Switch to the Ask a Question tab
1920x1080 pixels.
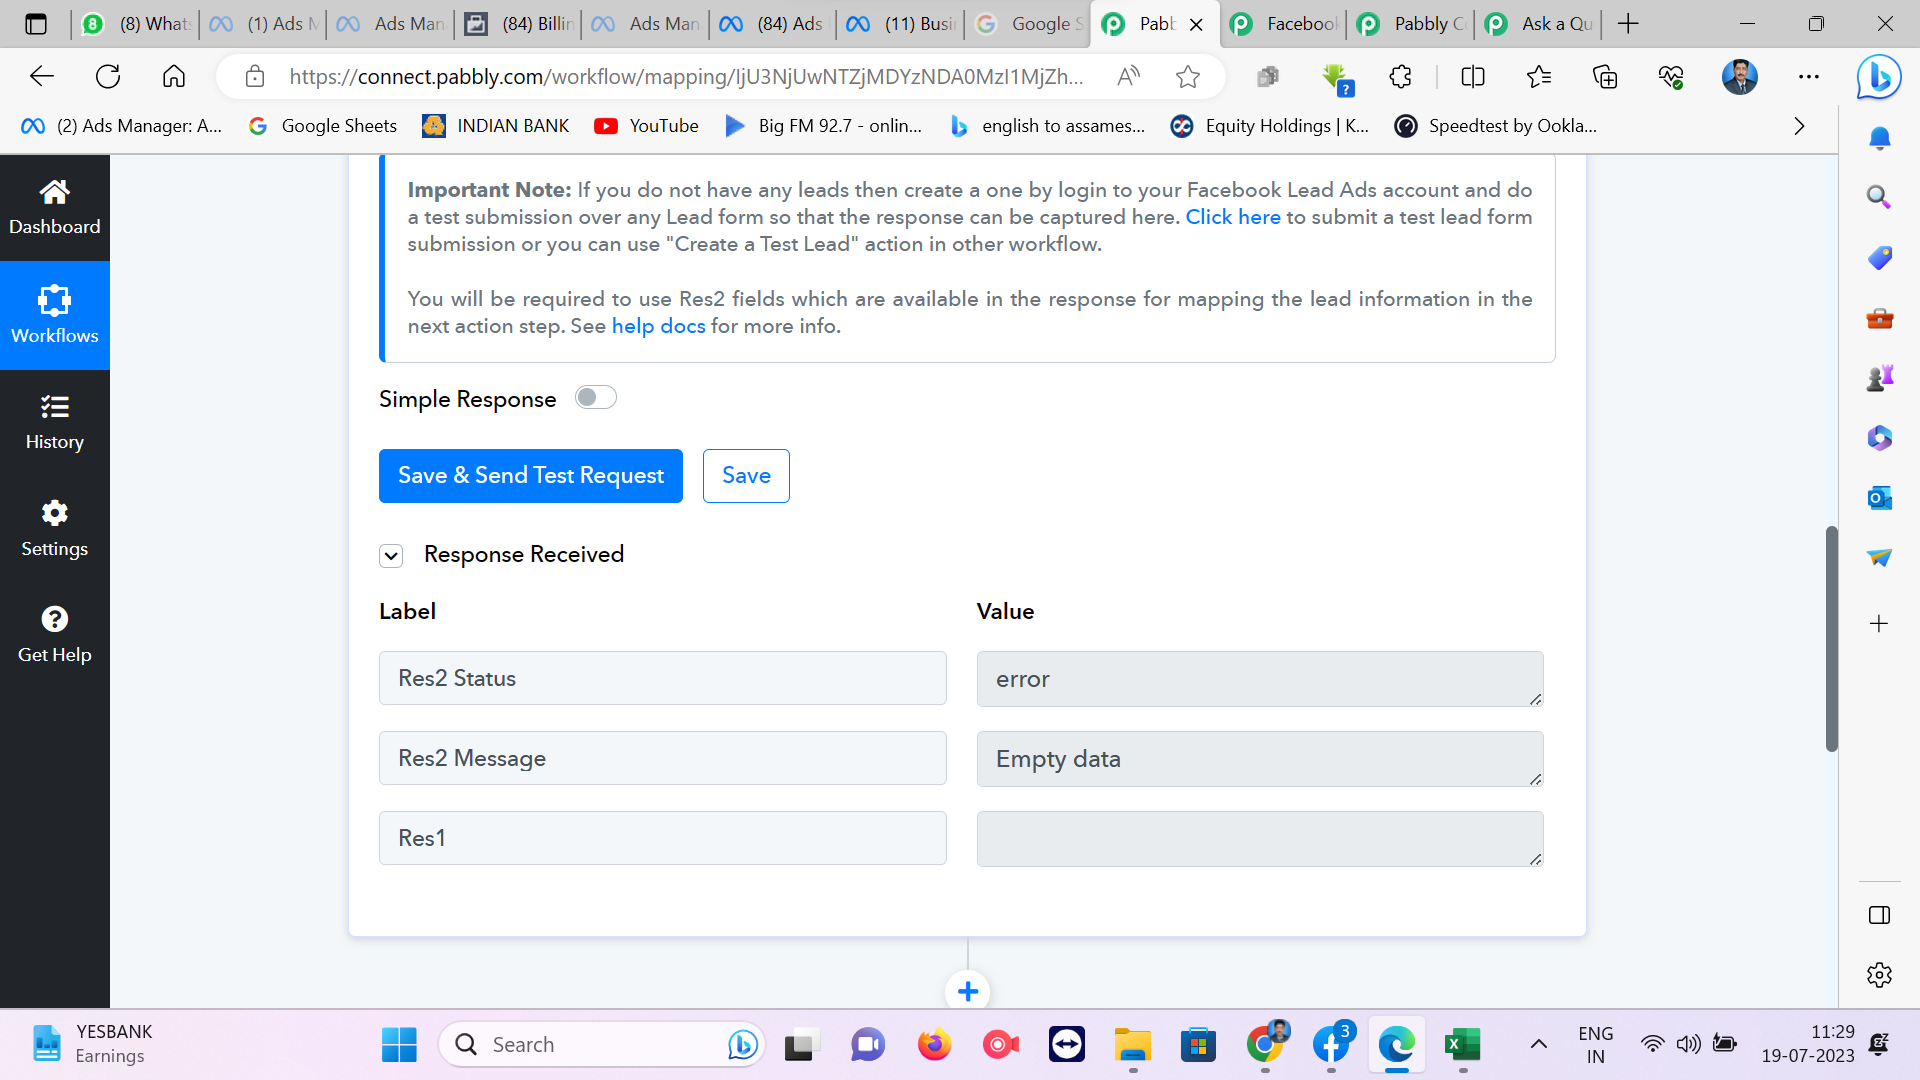point(1540,24)
